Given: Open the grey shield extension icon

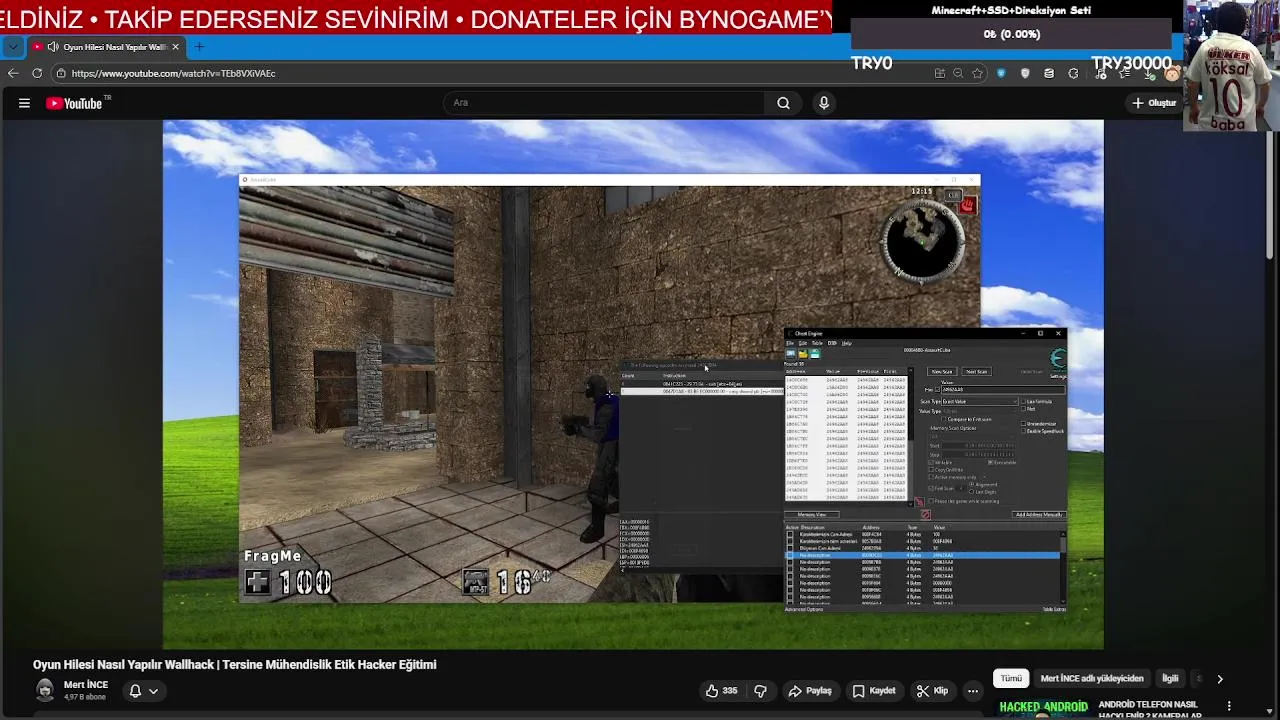Looking at the screenshot, I should (x=1025, y=73).
